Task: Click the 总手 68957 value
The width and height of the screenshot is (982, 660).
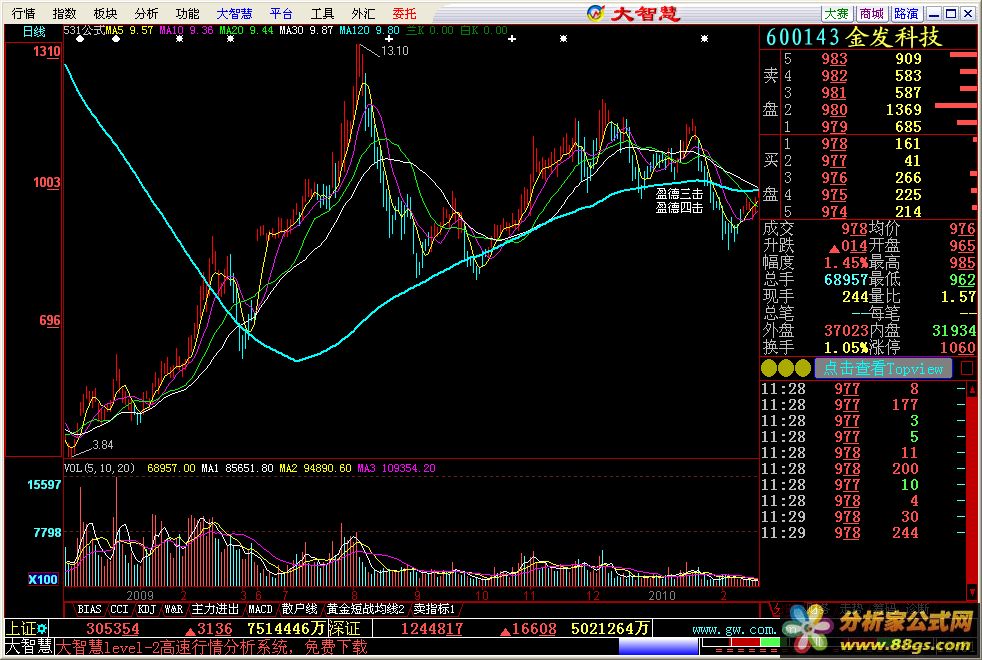Action: pos(845,280)
